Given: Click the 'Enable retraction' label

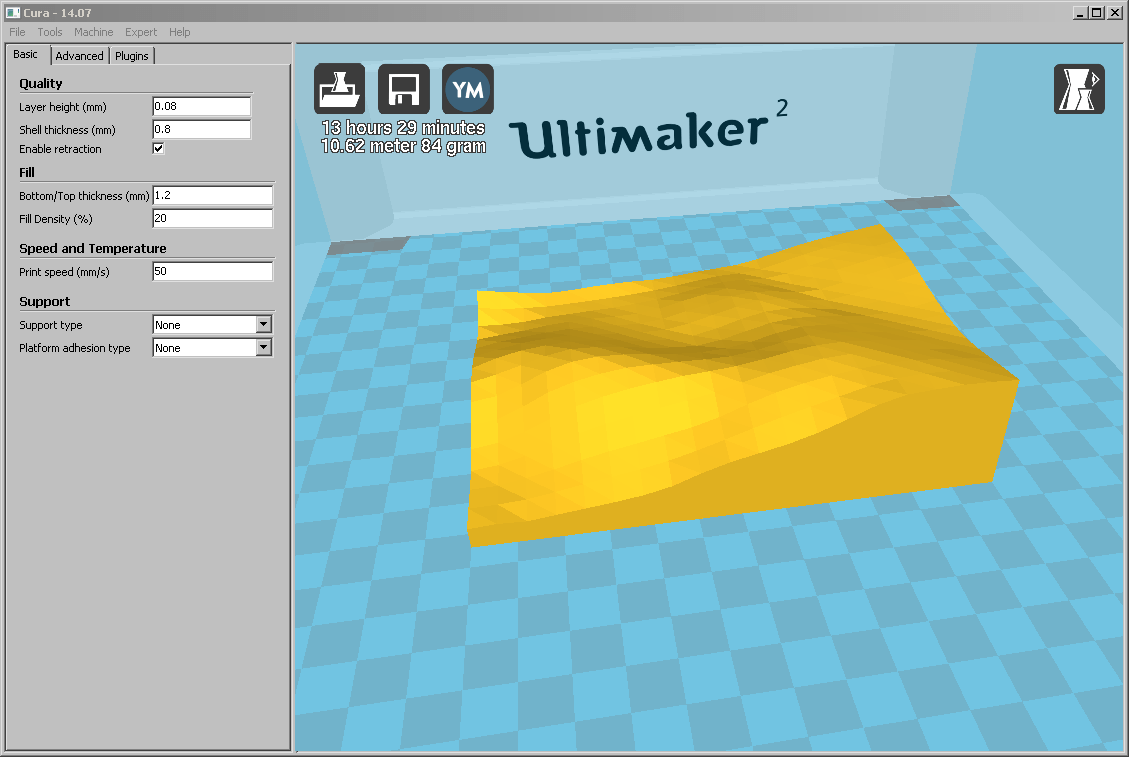Looking at the screenshot, I should pyautogui.click(x=60, y=149).
